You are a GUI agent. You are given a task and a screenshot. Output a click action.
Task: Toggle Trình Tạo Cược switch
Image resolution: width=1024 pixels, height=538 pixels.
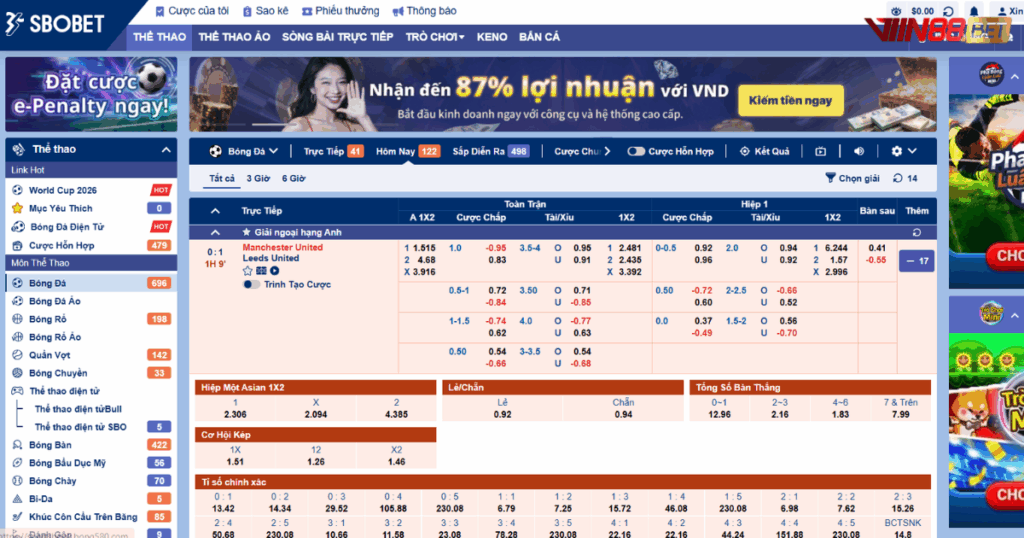(x=251, y=285)
